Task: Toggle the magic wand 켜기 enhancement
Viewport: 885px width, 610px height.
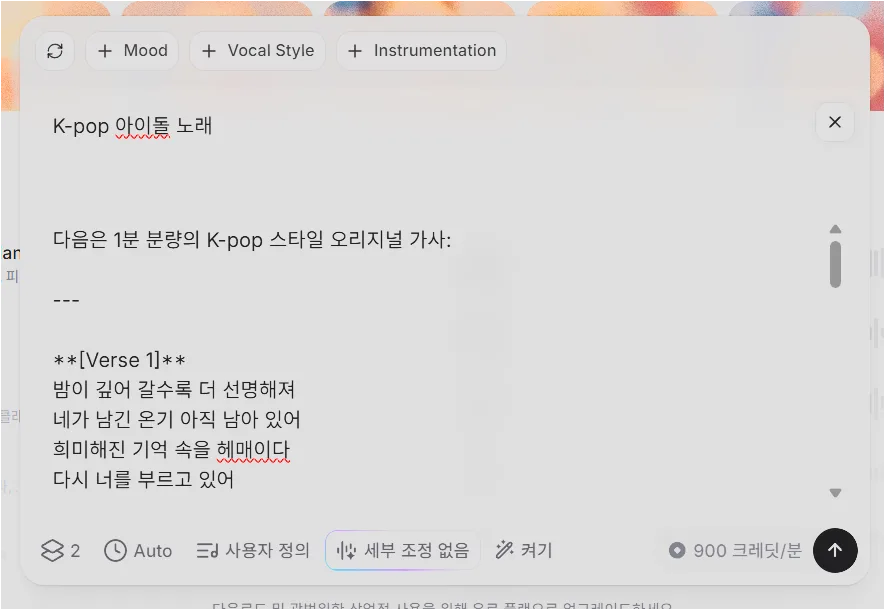Action: point(523,550)
